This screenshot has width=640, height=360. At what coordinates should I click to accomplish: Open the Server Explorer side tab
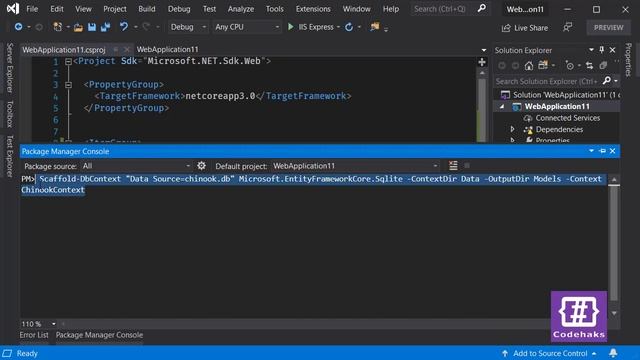tap(9, 68)
